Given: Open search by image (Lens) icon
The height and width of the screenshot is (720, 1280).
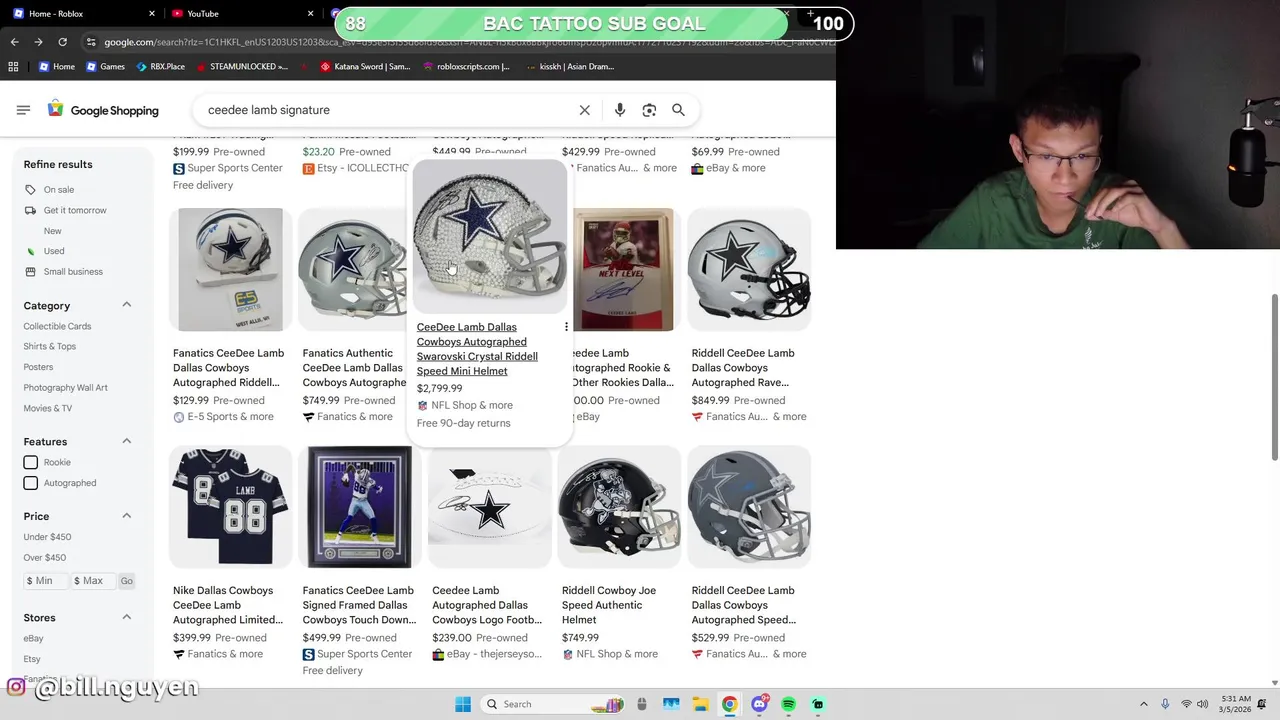Looking at the screenshot, I should [649, 110].
